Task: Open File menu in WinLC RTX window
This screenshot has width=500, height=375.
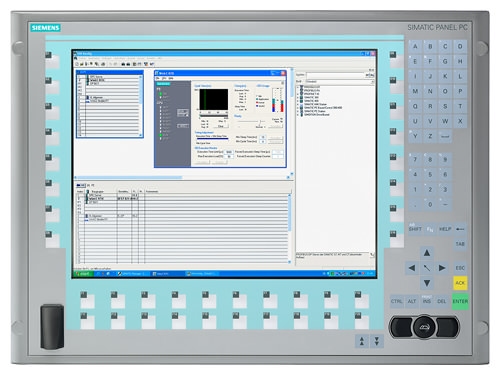Action: pos(158,78)
